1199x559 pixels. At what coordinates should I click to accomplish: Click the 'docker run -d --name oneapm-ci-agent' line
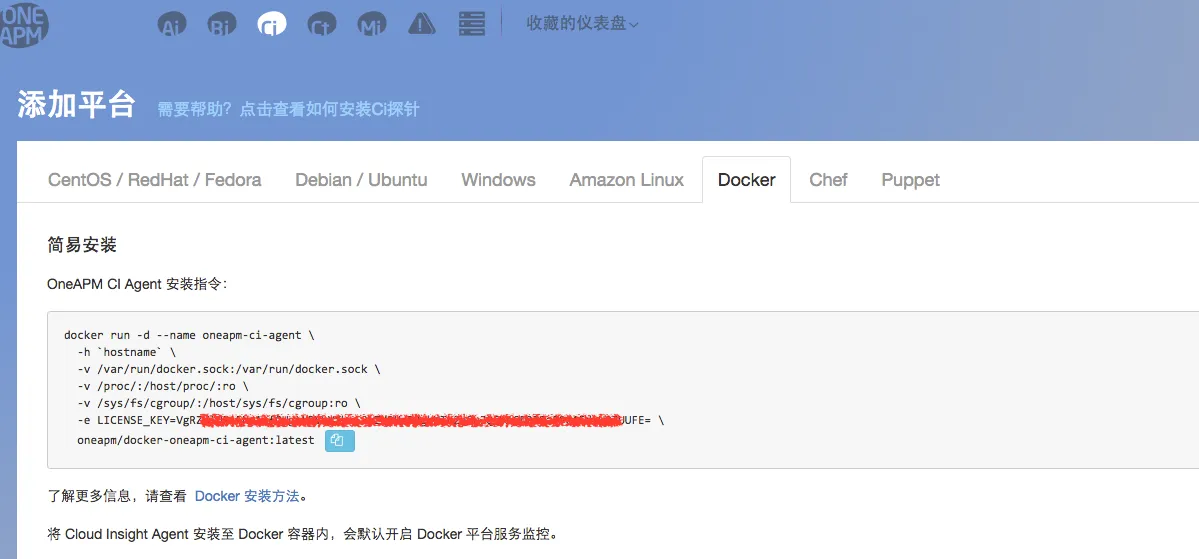[189, 335]
